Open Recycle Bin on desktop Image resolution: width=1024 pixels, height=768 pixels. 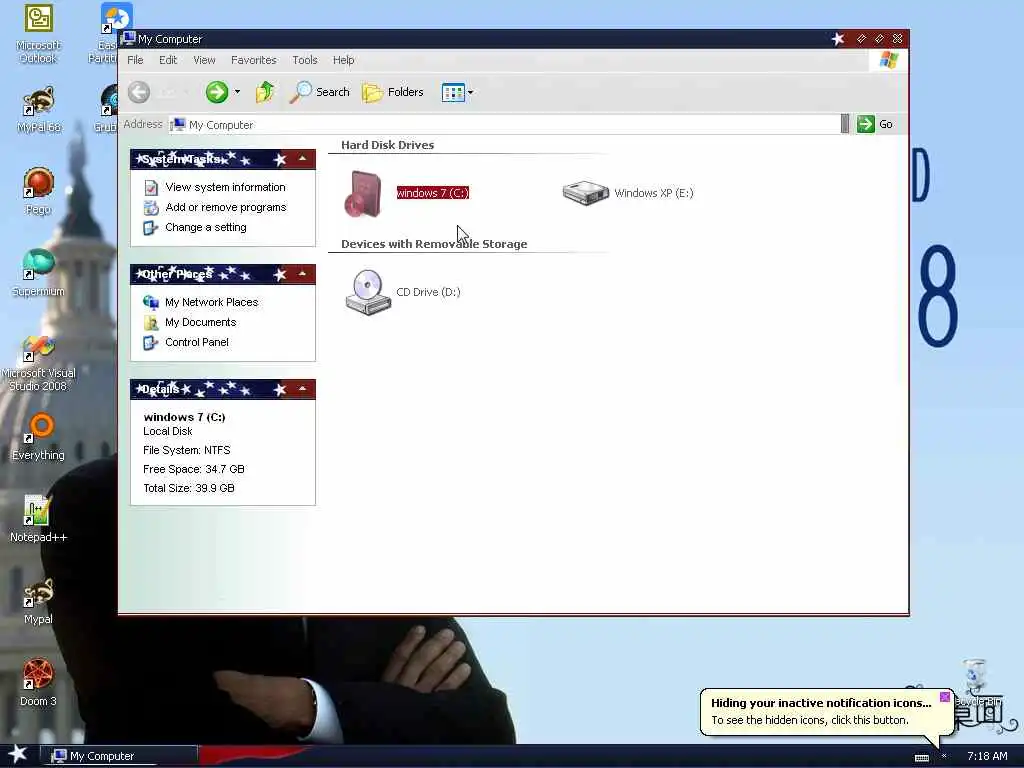tap(976, 682)
